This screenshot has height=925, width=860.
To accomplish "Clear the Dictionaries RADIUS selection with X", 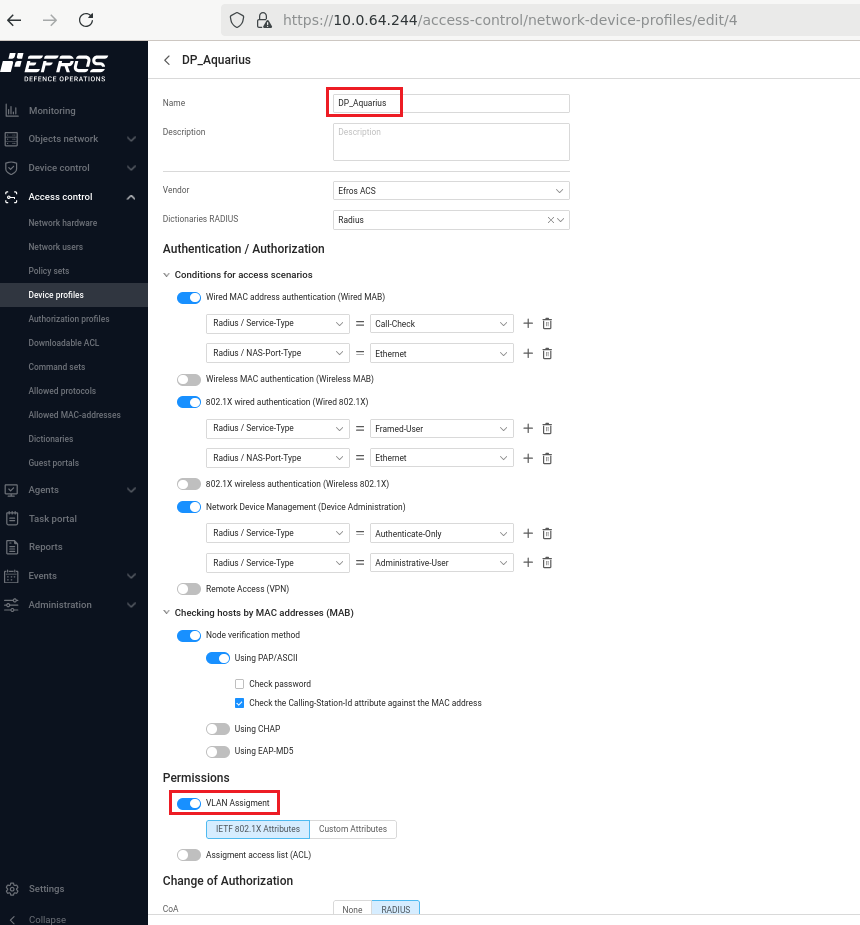I will click(550, 220).
